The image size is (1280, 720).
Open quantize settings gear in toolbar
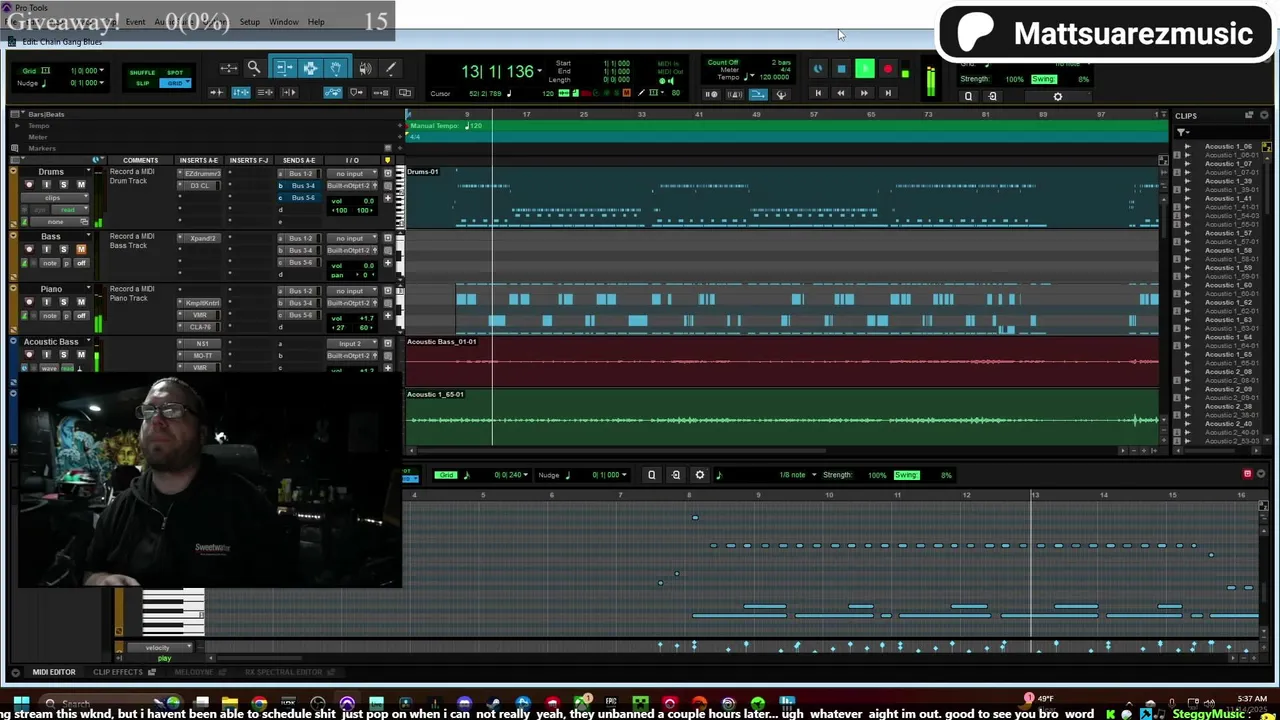pyautogui.click(x=1058, y=96)
